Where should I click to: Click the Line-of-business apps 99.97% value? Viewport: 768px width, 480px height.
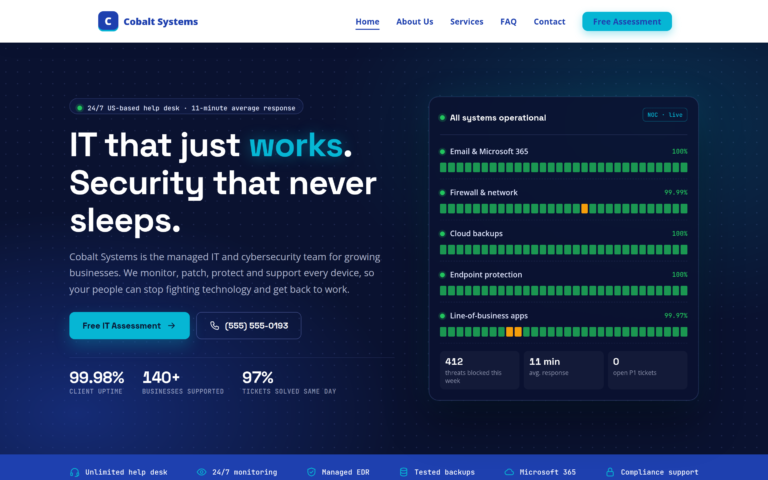(676, 316)
